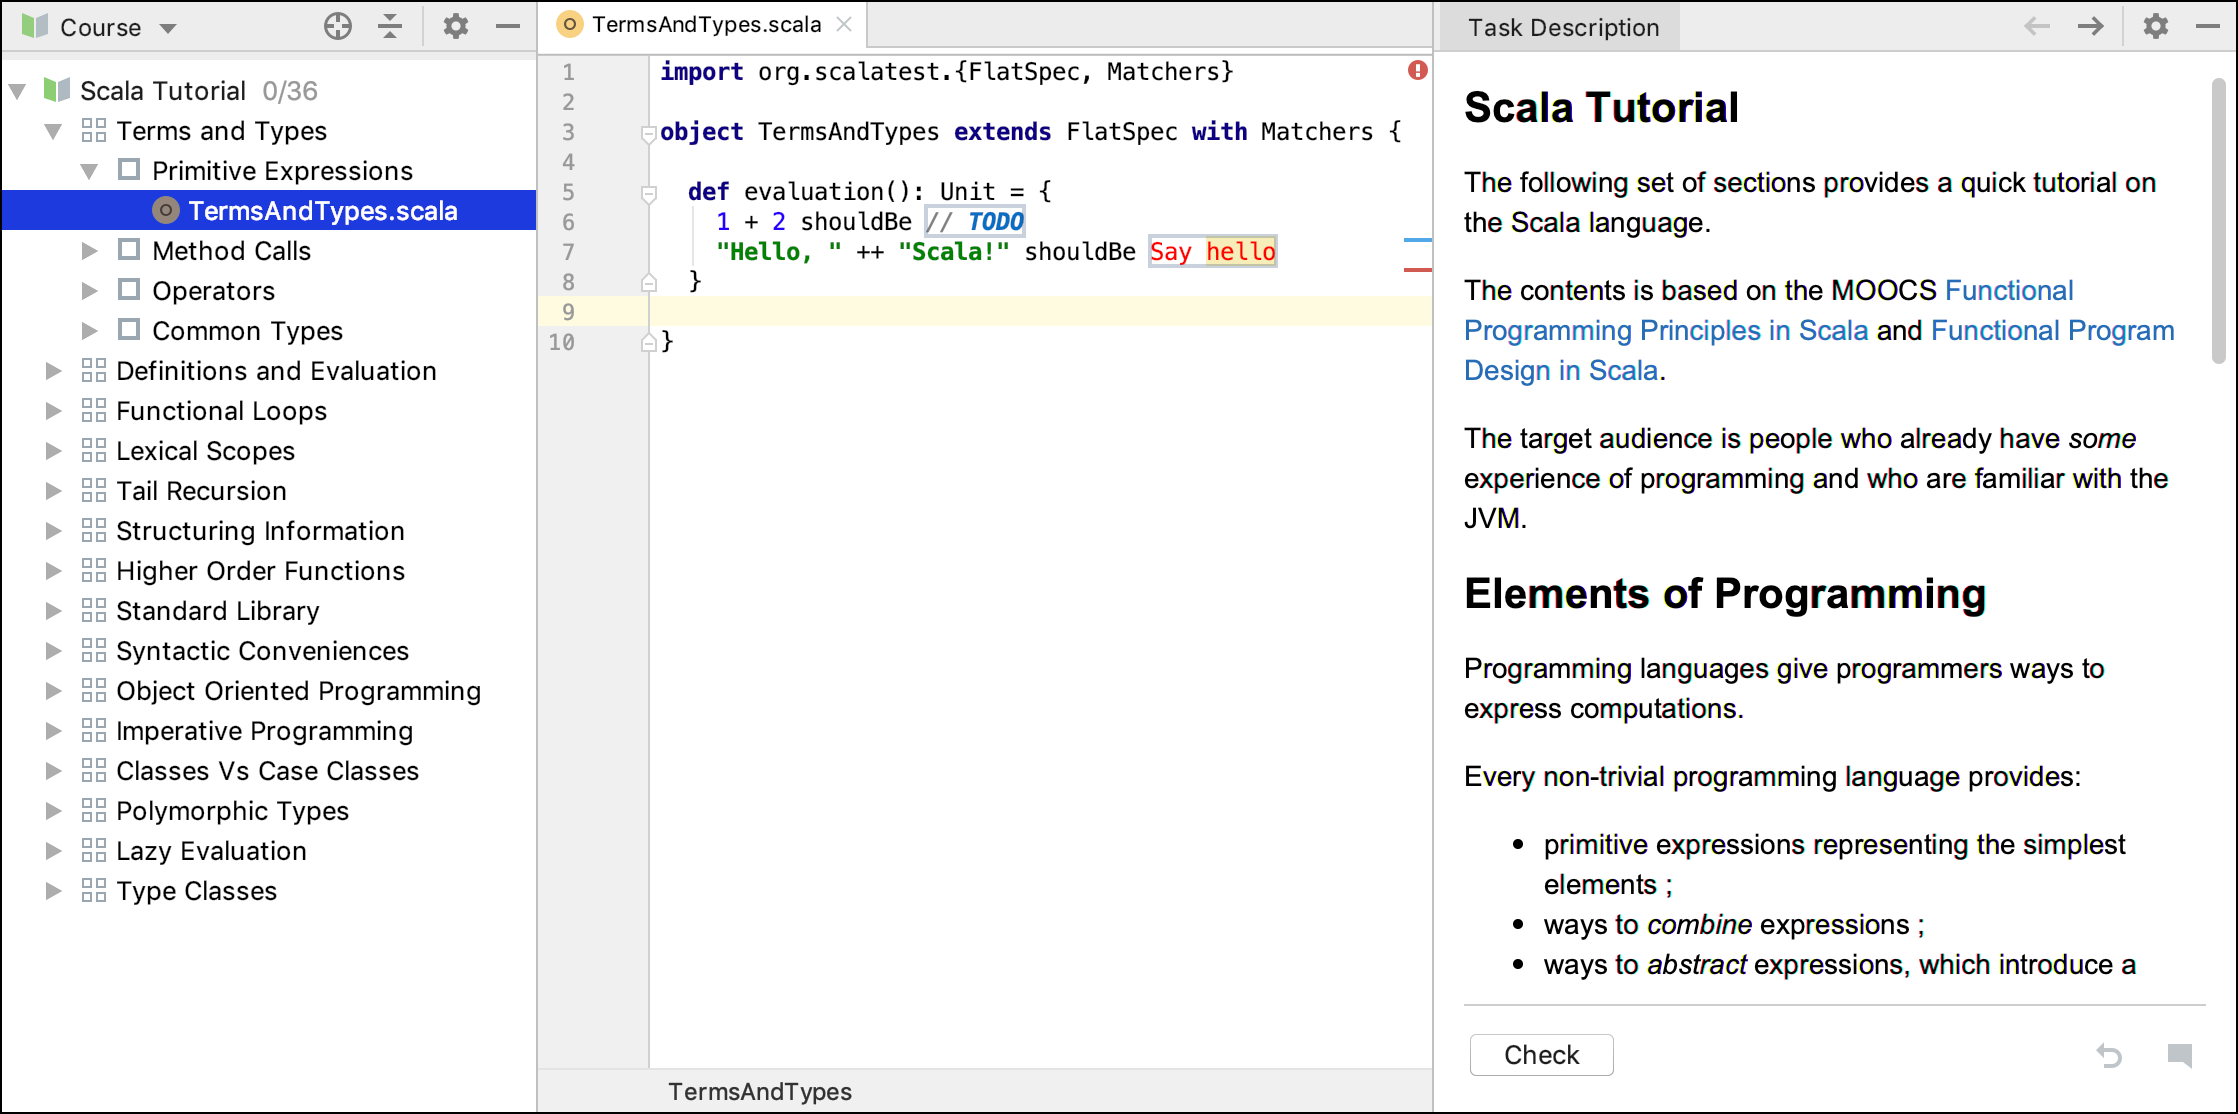Click the Course panel title icon
The image size is (2238, 1114).
tap(35, 26)
